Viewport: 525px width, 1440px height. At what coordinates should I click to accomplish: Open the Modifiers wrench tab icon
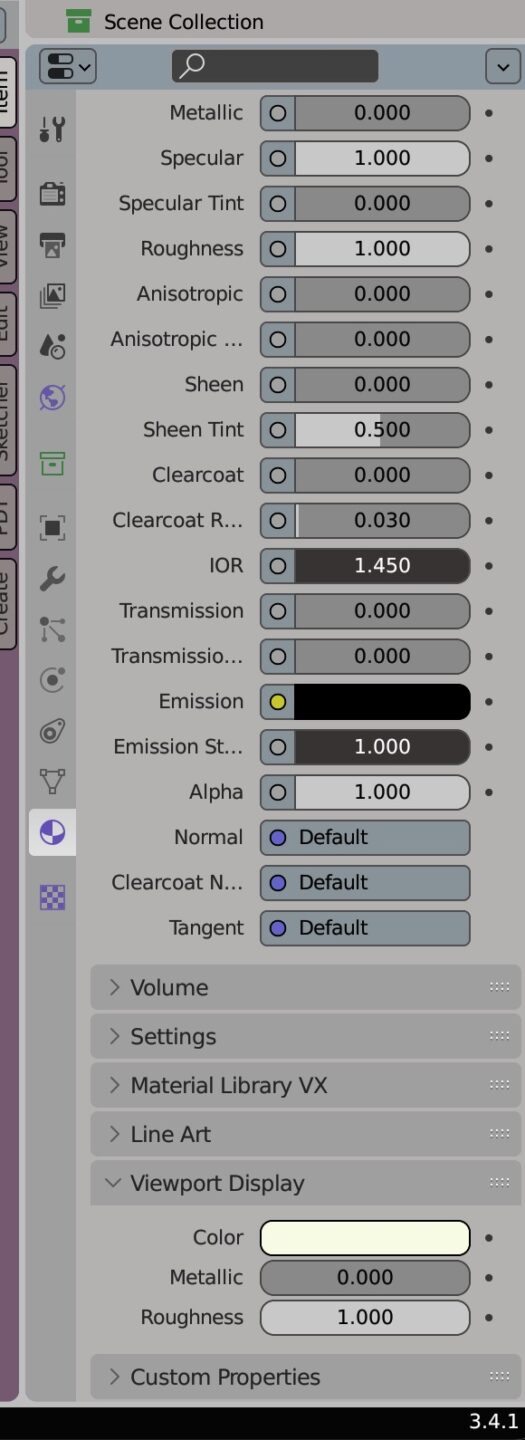[52, 577]
